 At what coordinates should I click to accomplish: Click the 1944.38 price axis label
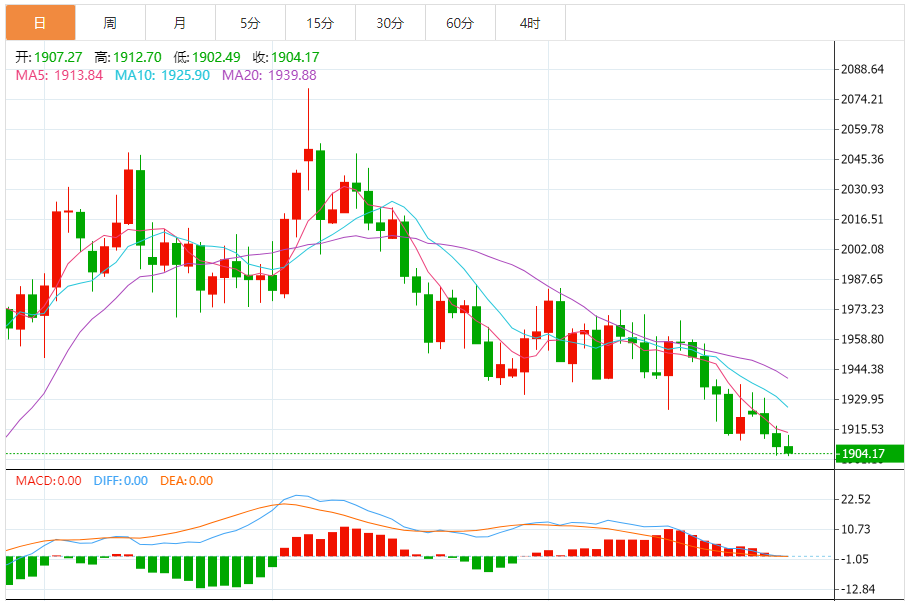[862, 369]
